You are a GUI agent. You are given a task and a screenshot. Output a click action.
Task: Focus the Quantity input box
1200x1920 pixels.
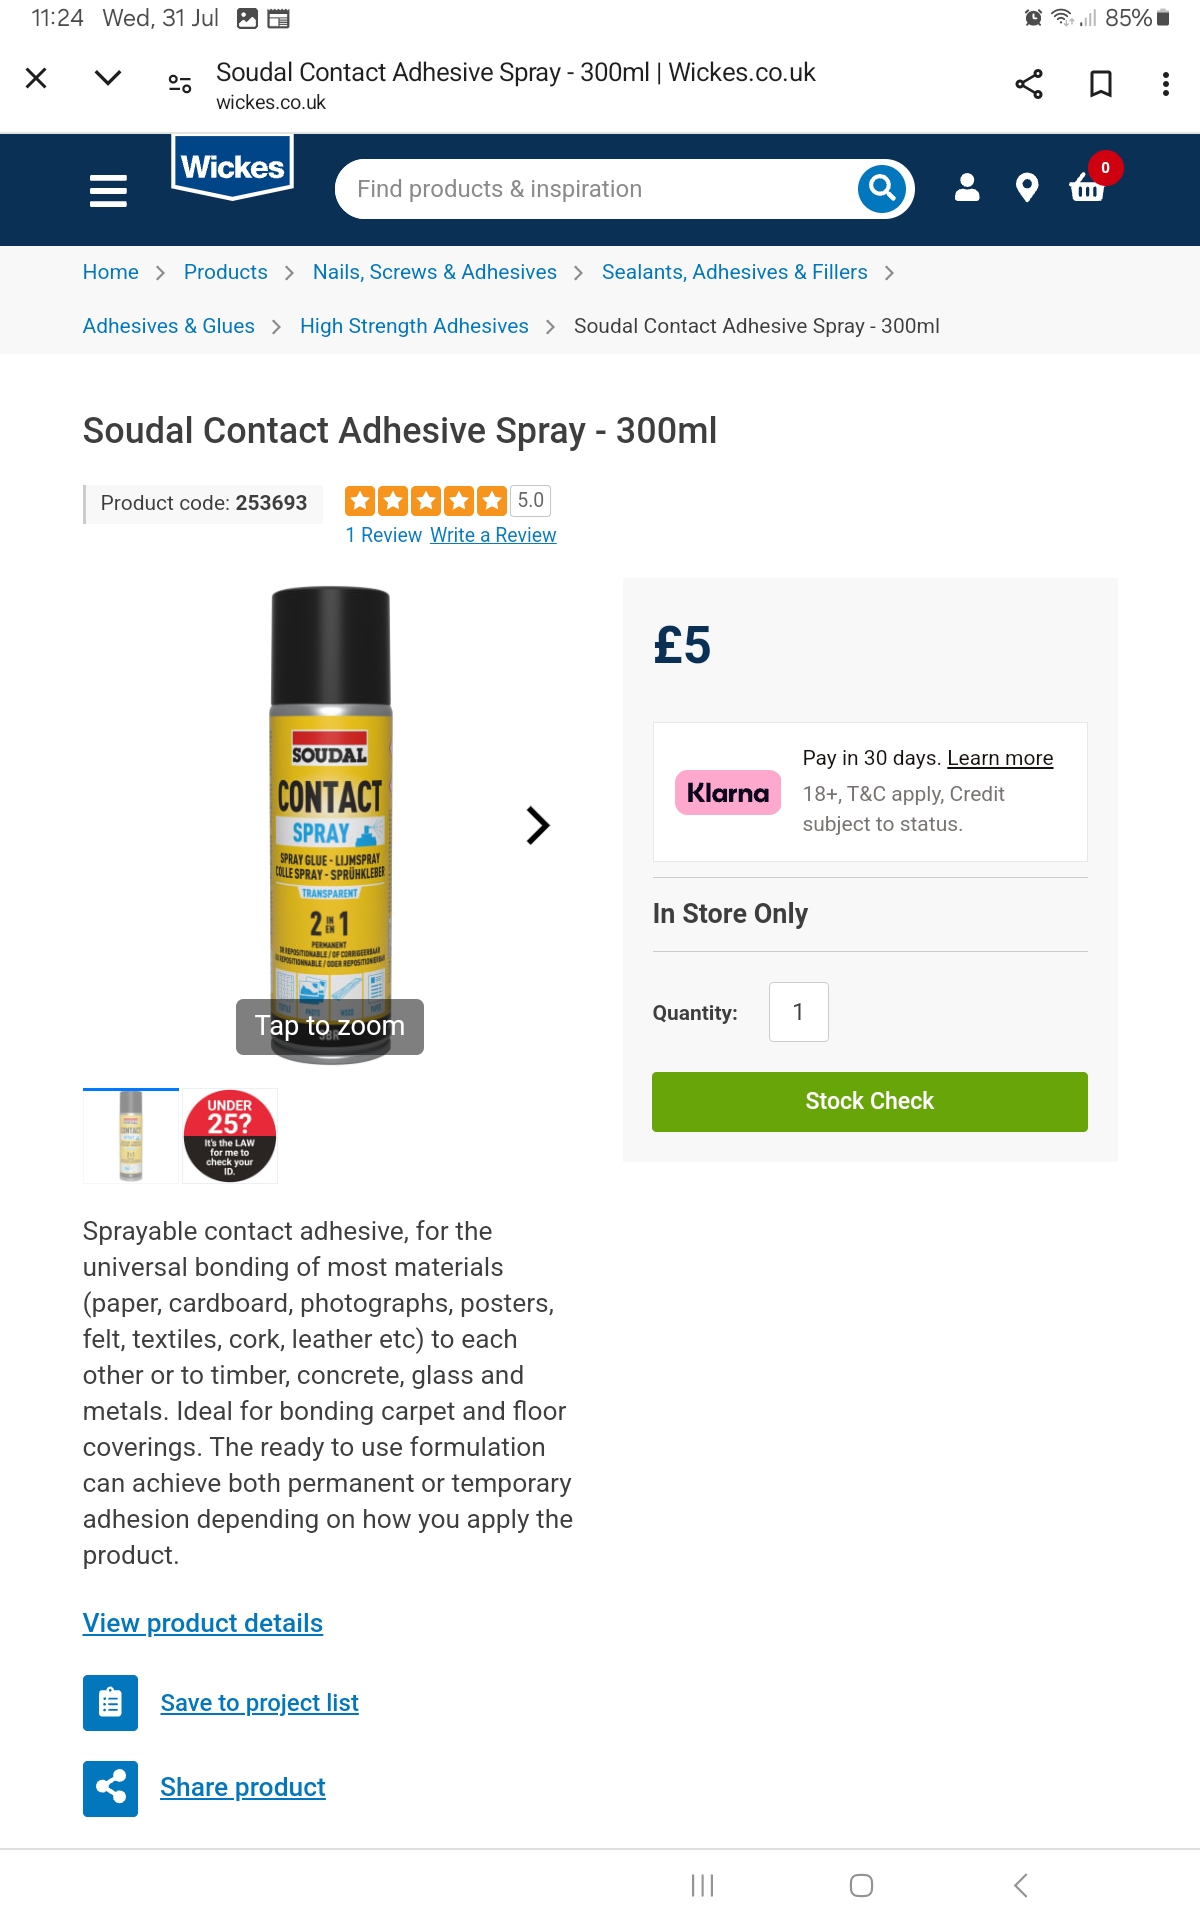(x=798, y=1012)
